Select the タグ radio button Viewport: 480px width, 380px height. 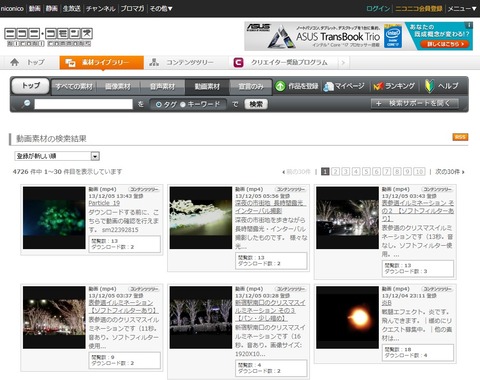159,105
